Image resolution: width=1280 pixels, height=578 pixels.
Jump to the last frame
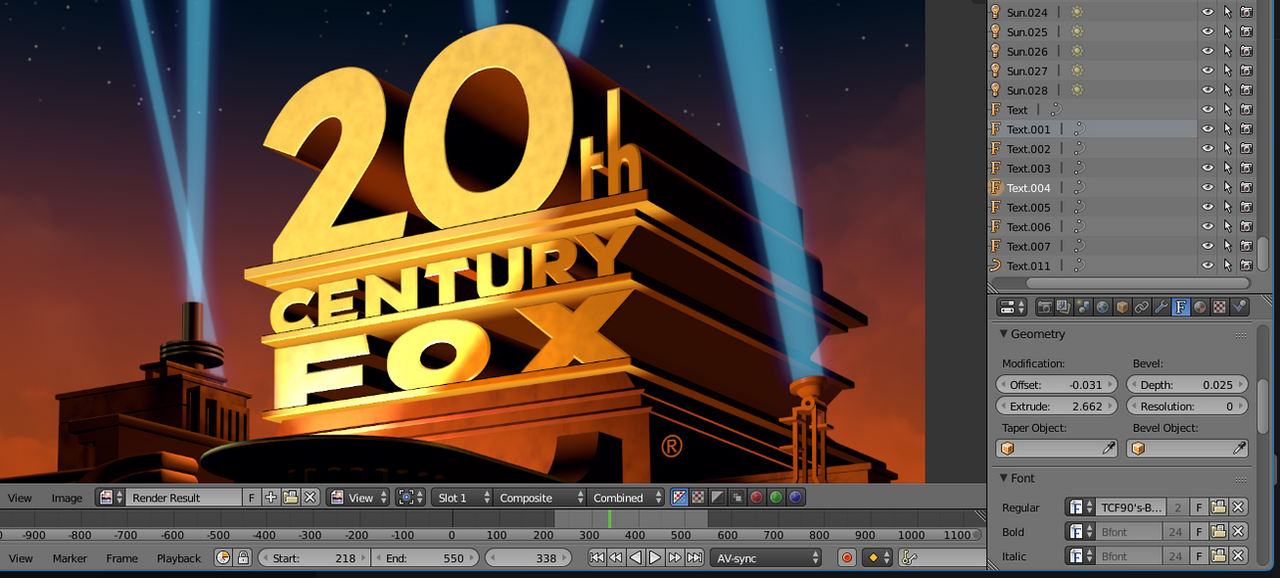pos(694,558)
